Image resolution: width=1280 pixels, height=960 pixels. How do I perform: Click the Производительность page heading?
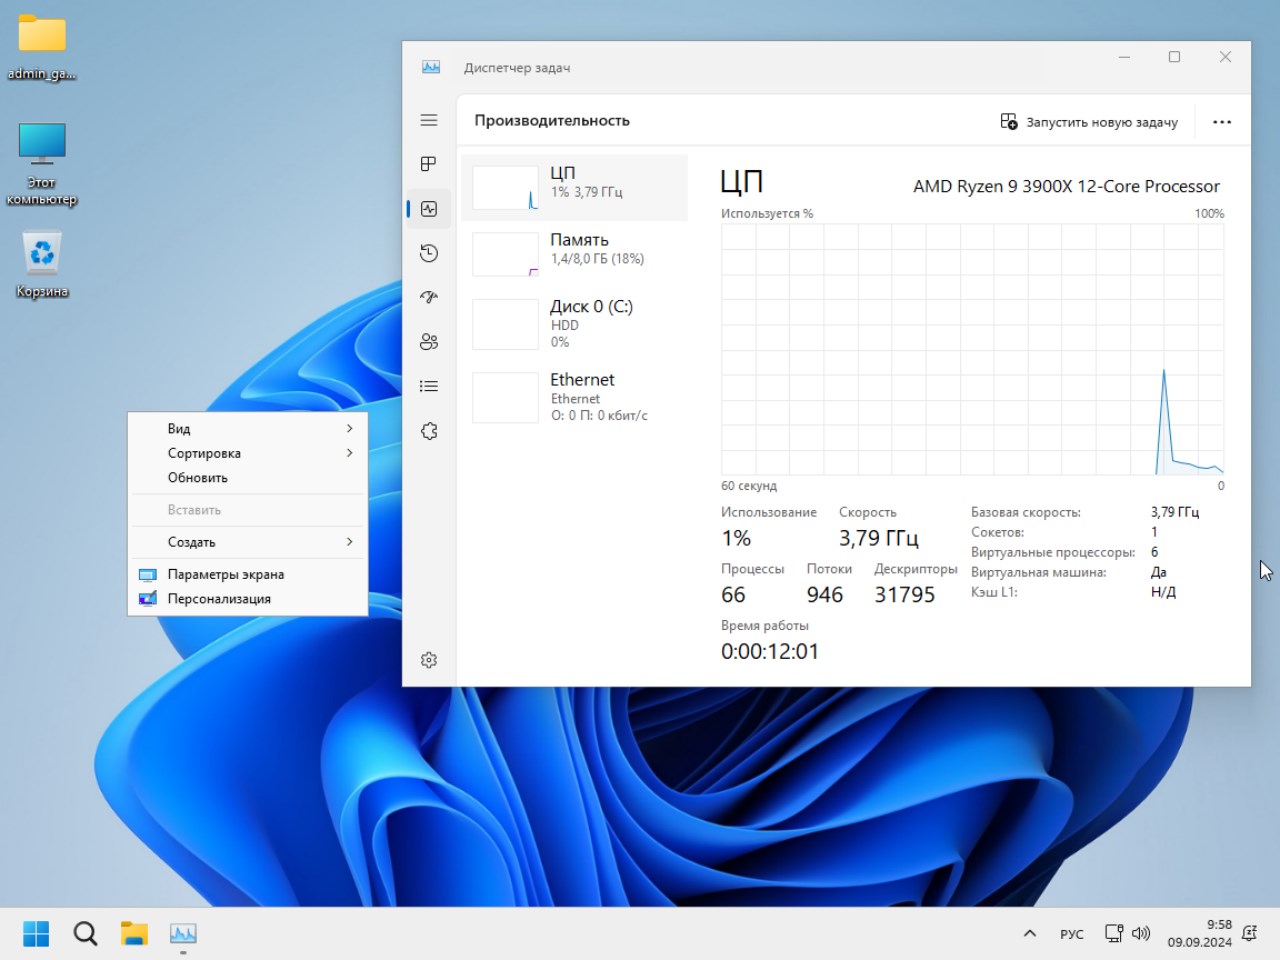(552, 120)
